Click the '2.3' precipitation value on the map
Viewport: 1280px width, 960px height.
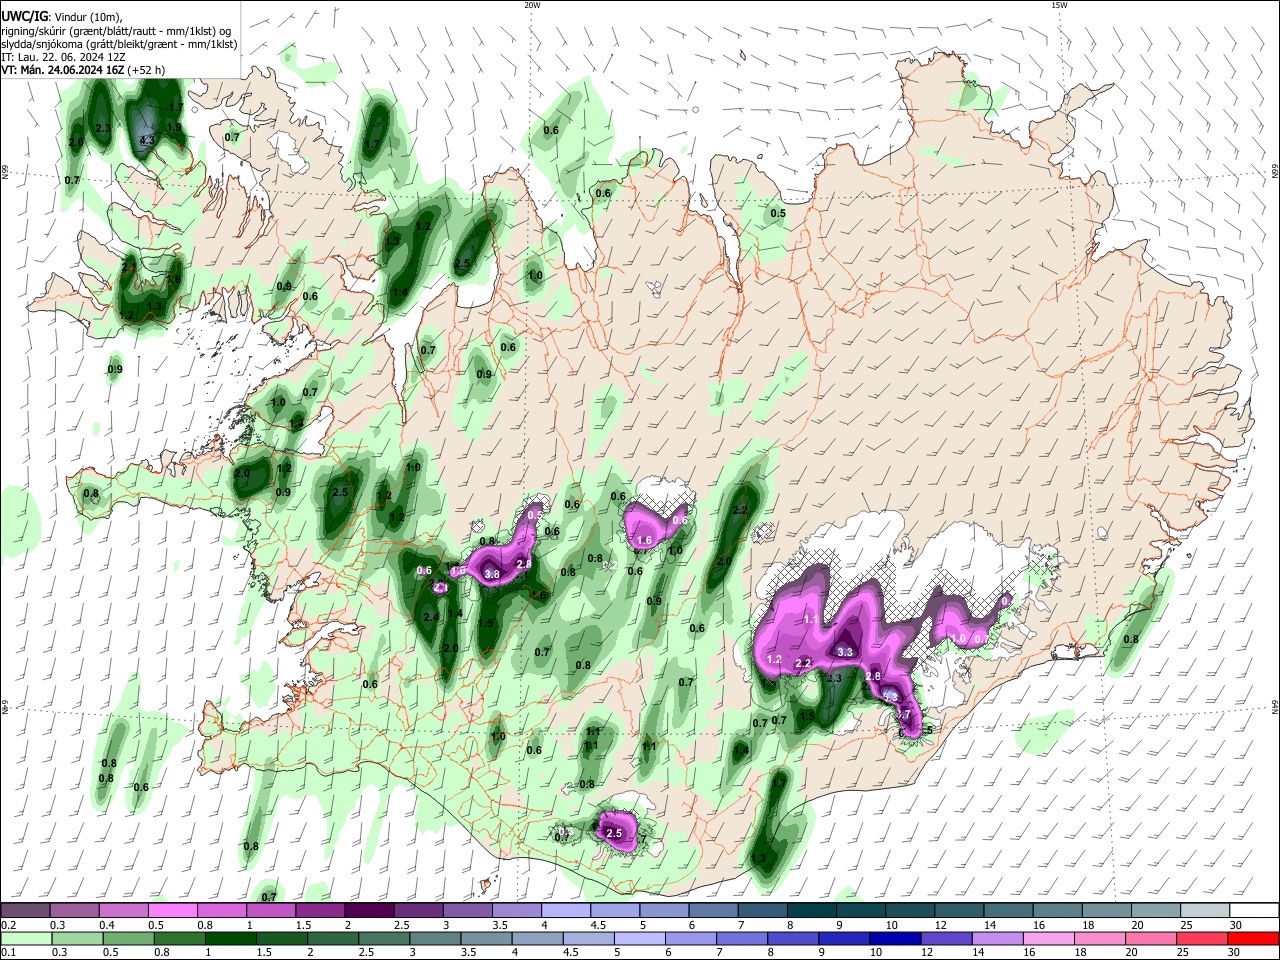[102, 128]
